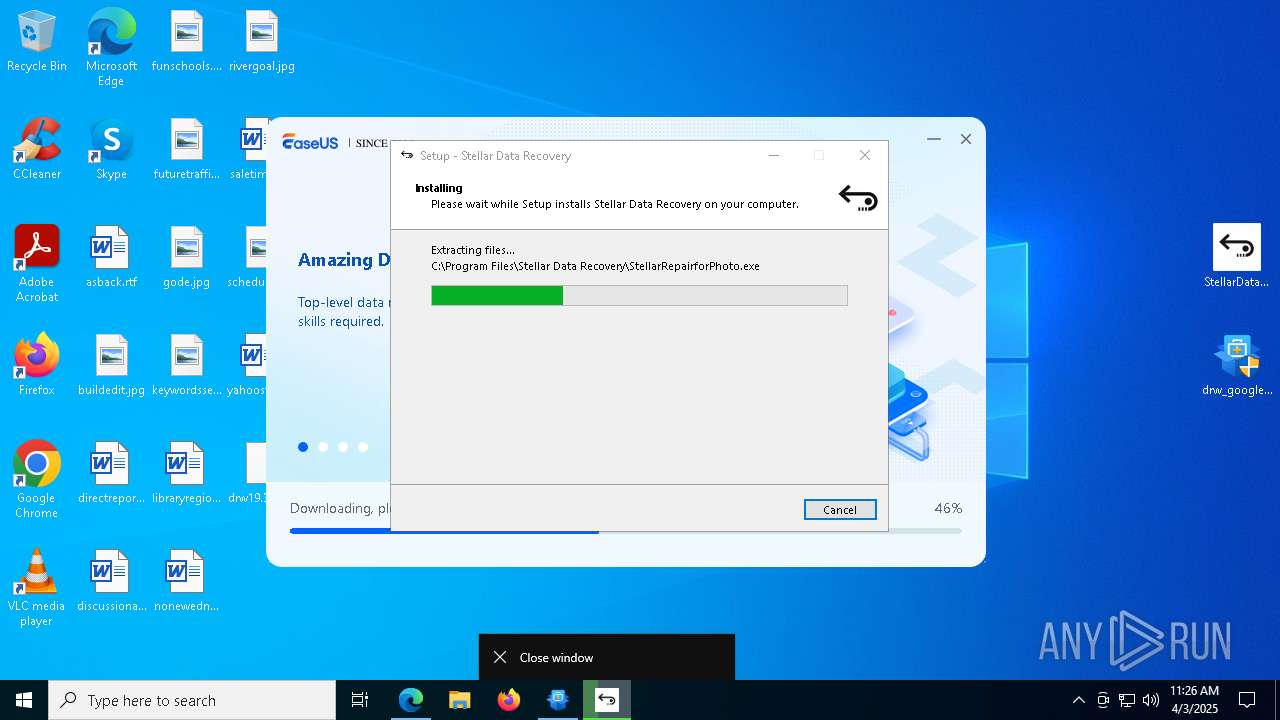Click the 46% download percentage text
The height and width of the screenshot is (720, 1280).
948,508
